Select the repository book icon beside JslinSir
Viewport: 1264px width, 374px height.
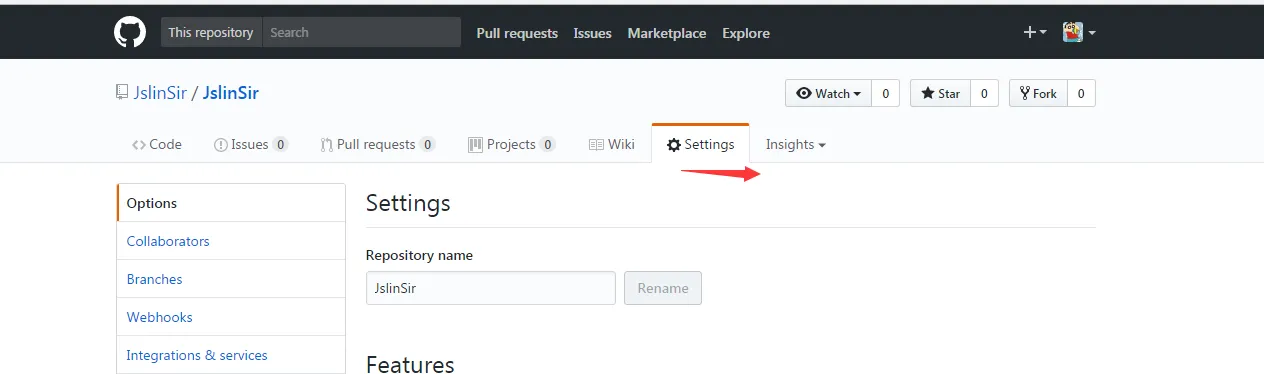tap(122, 93)
